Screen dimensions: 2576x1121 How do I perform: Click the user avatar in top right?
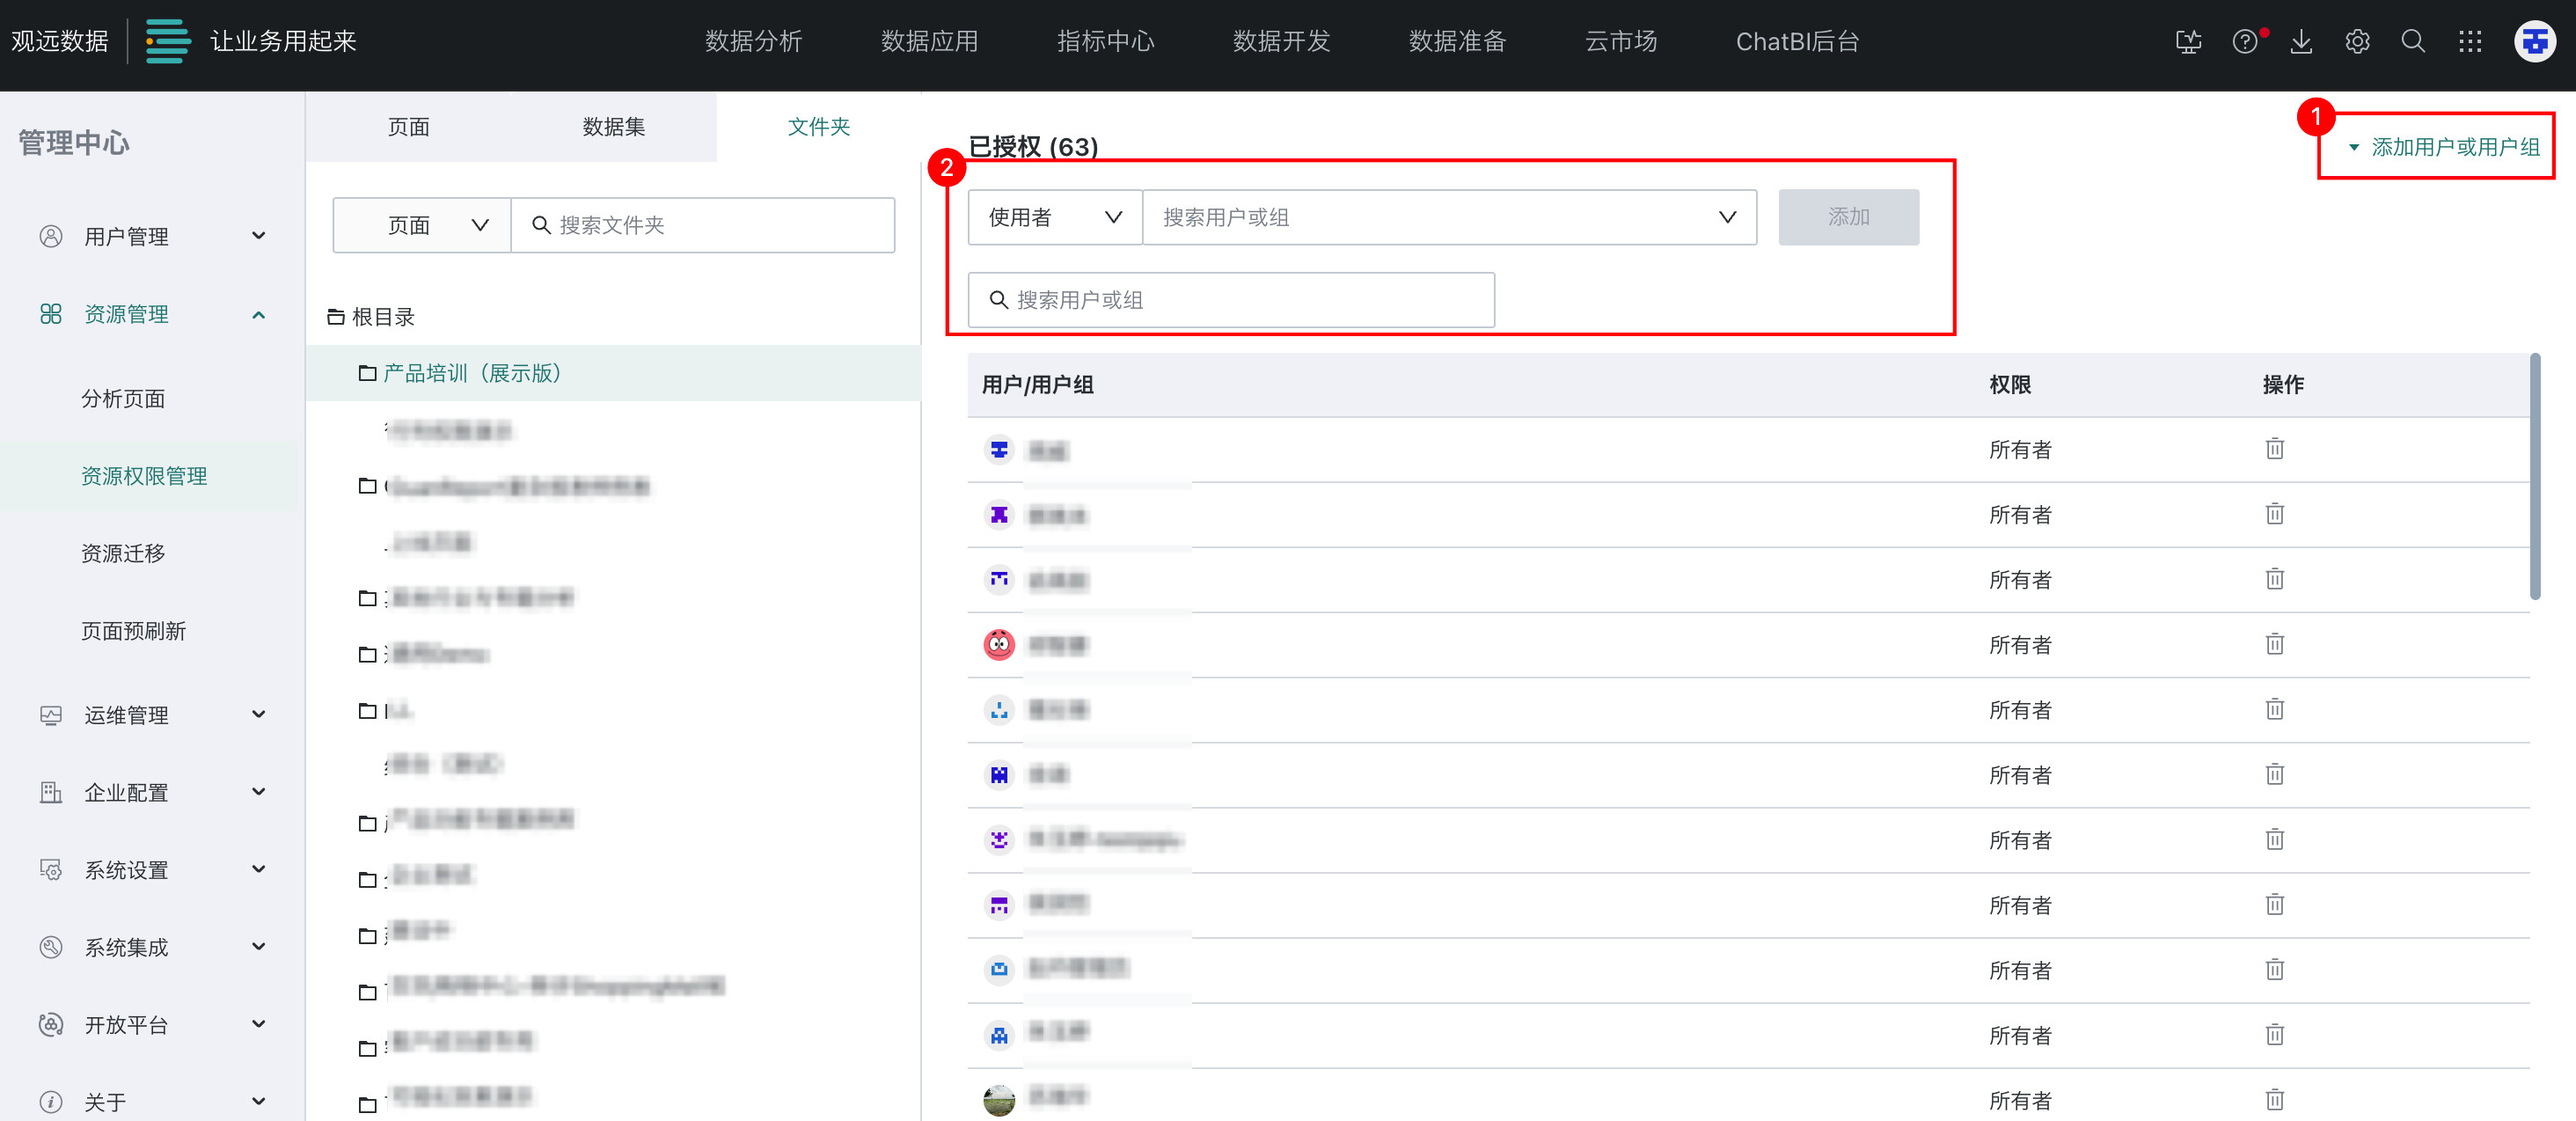click(x=2534, y=41)
